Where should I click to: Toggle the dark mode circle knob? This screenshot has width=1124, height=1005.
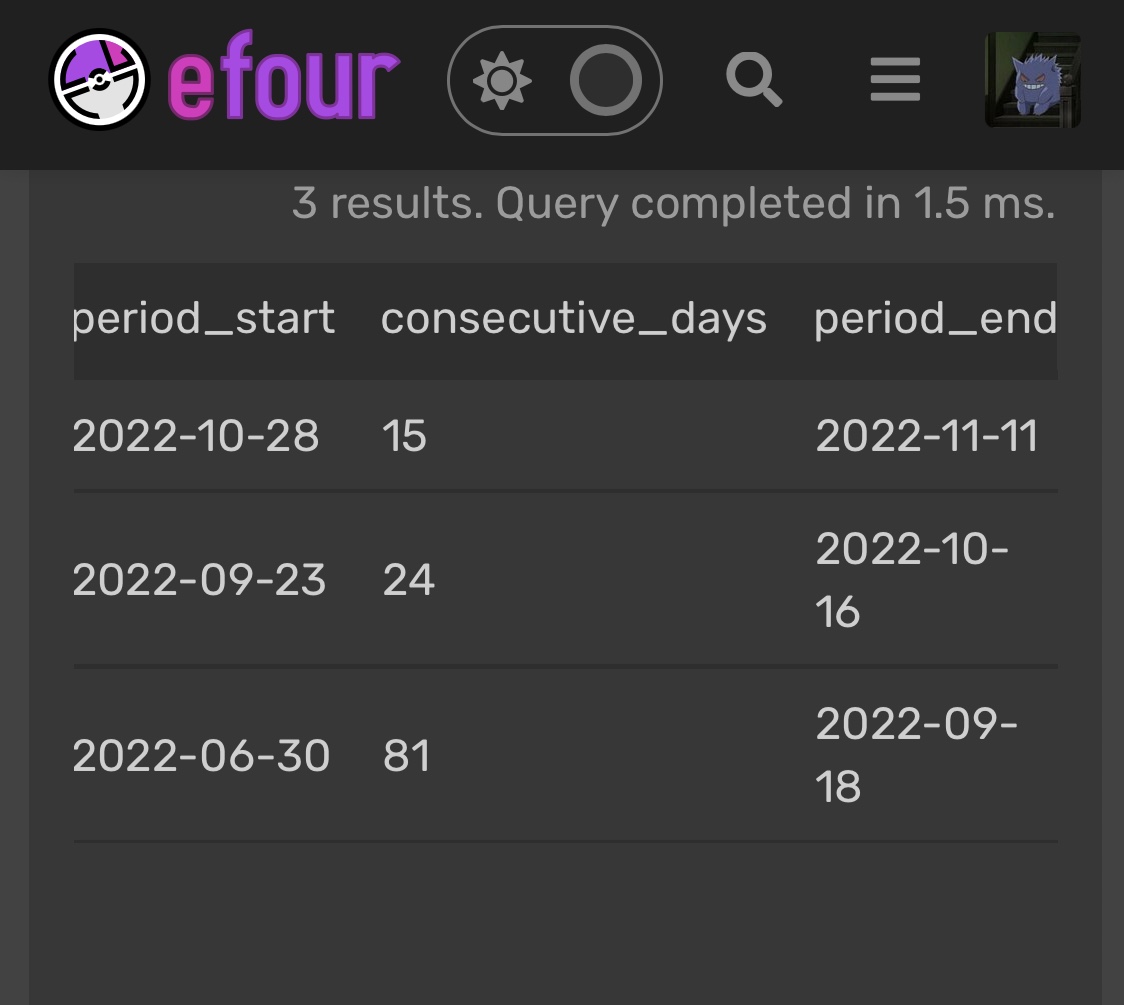pos(606,81)
